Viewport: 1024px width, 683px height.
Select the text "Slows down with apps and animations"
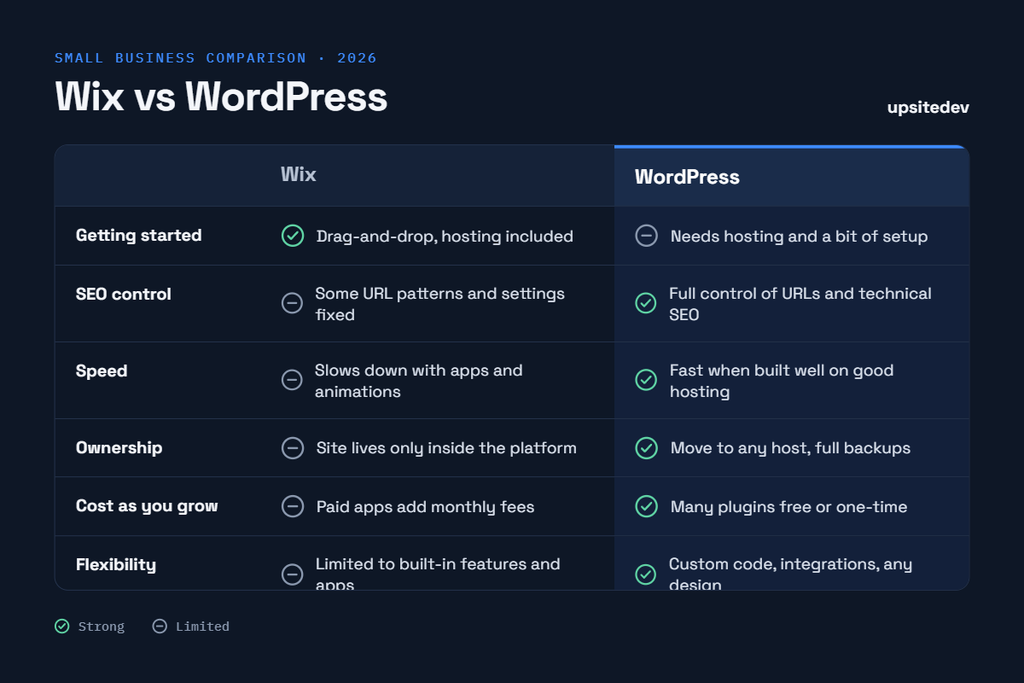coord(419,381)
